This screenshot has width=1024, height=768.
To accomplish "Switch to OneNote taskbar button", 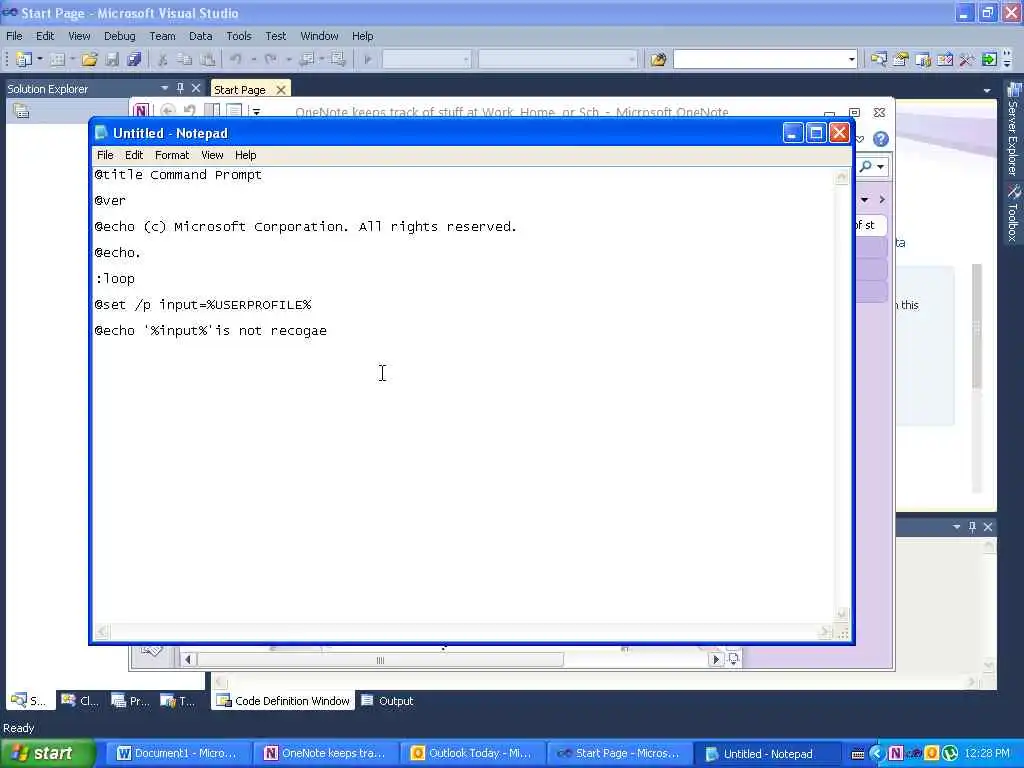I will pos(325,754).
